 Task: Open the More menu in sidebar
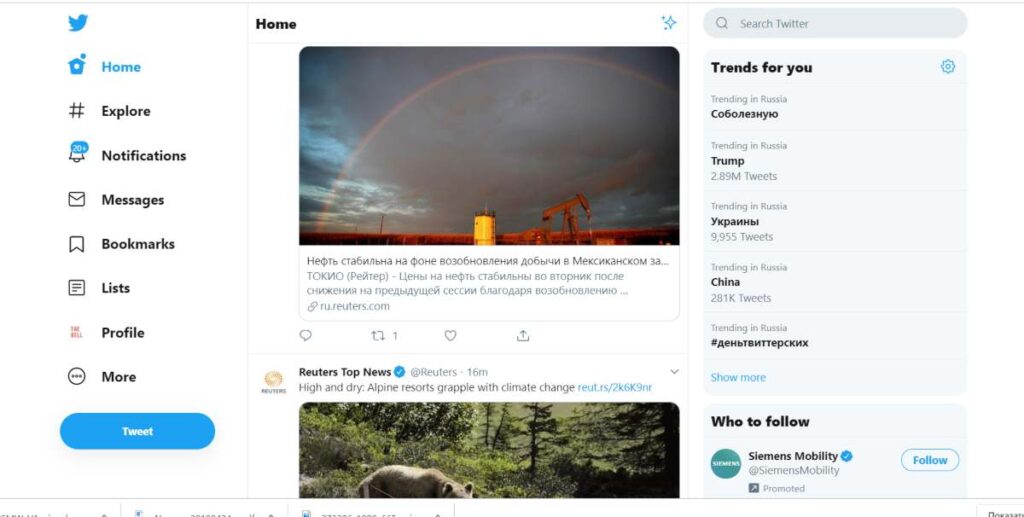tap(77, 377)
